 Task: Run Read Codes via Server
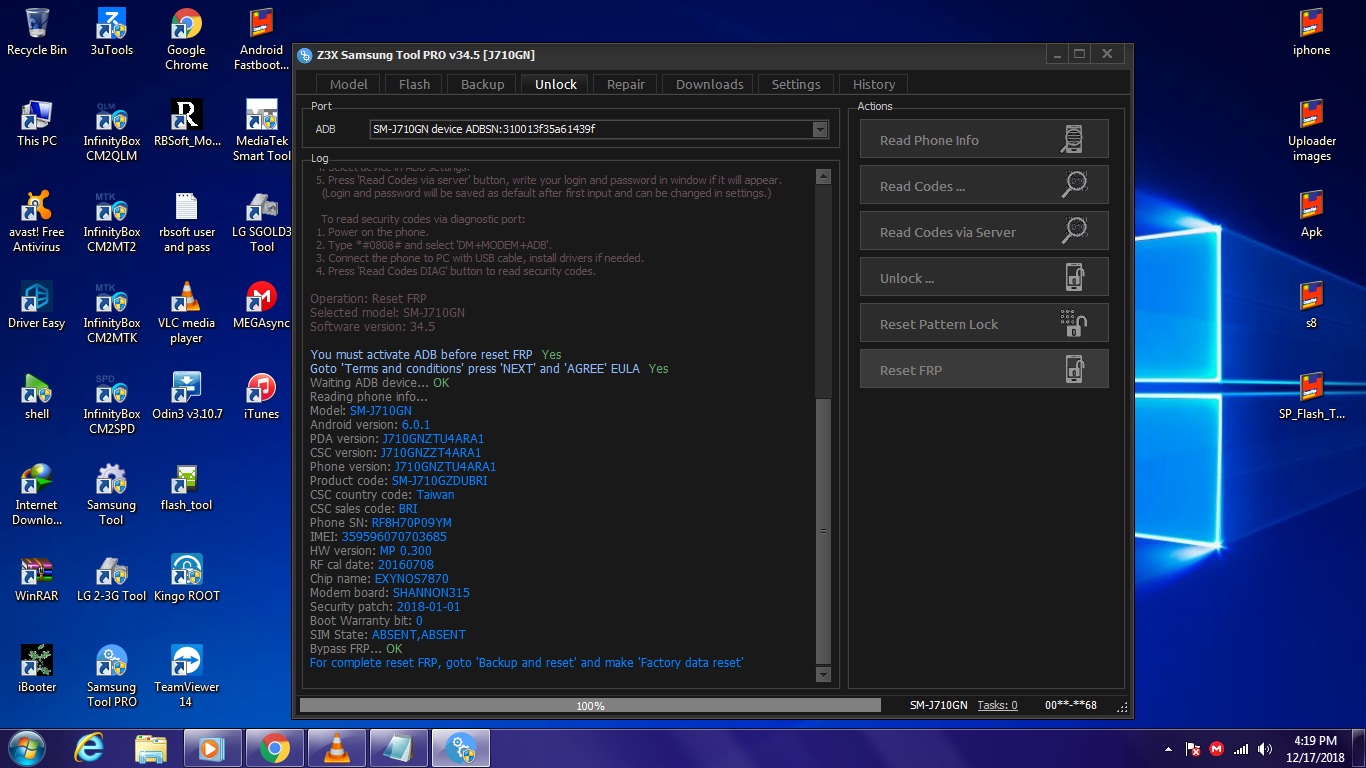984,231
